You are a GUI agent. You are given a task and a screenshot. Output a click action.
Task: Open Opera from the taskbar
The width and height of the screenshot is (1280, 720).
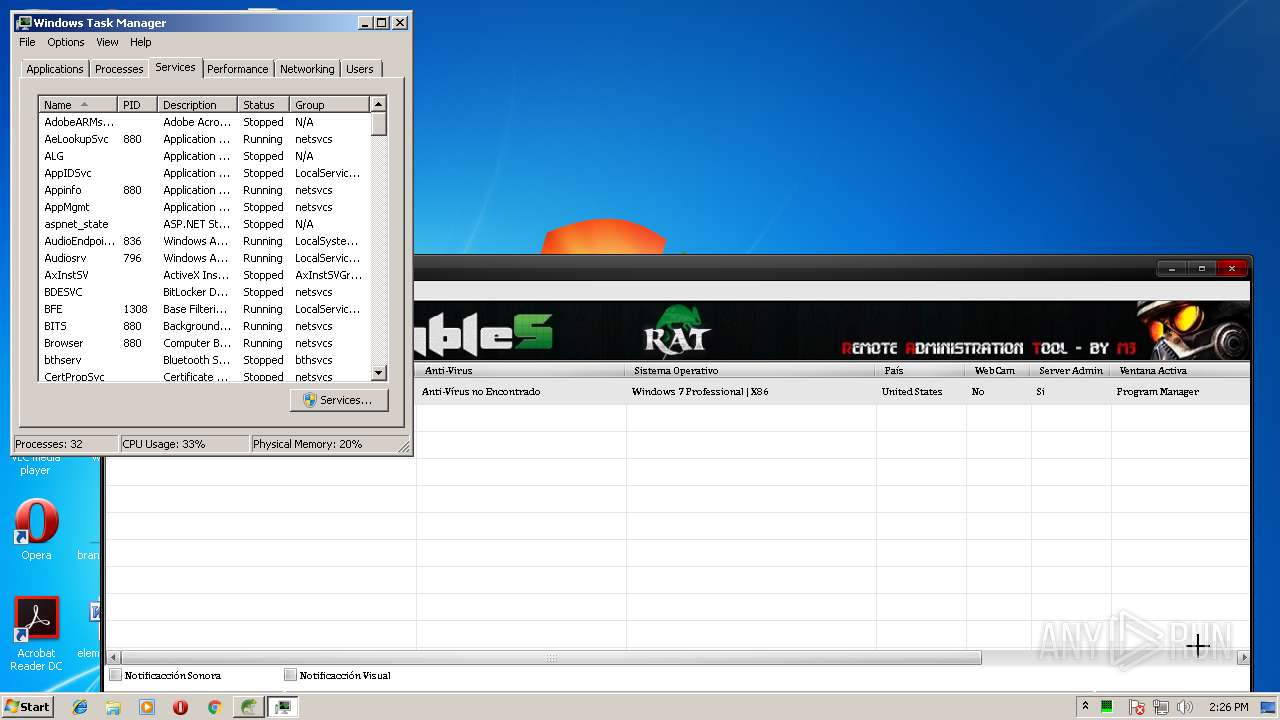[180, 707]
